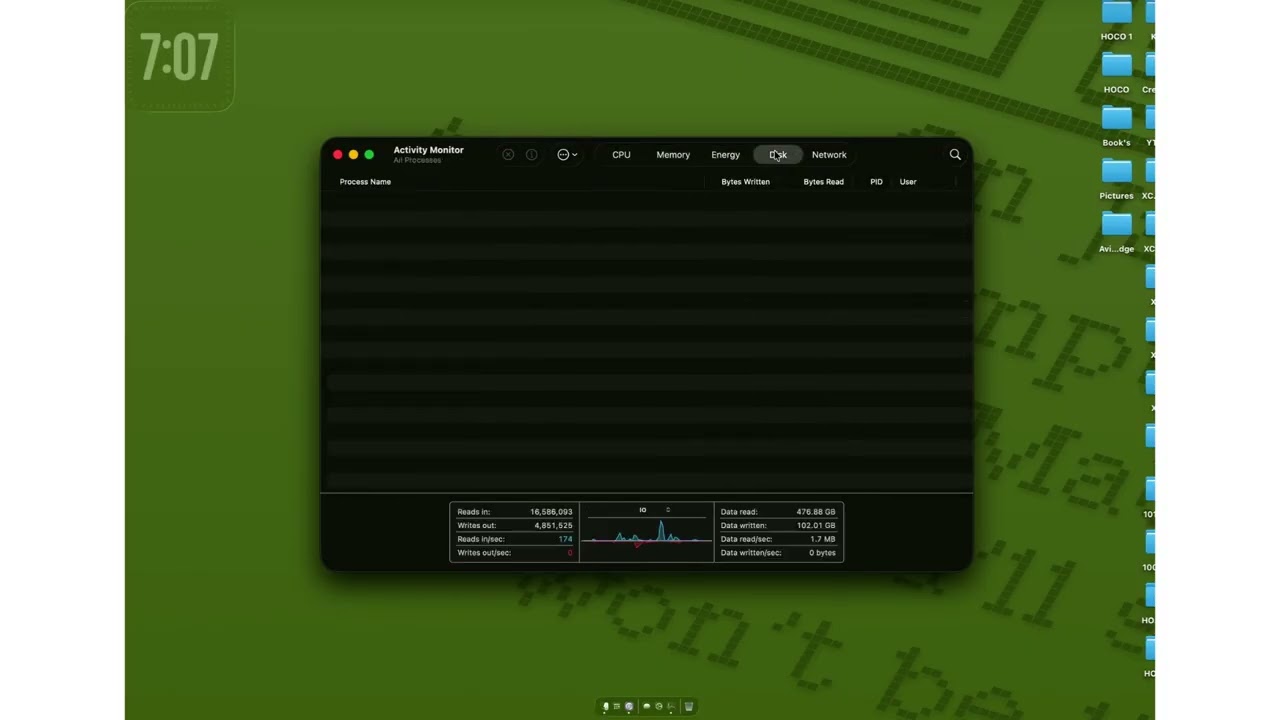The width and height of the screenshot is (1280, 720).
Task: Click the blue value "174"
Action: pos(565,539)
